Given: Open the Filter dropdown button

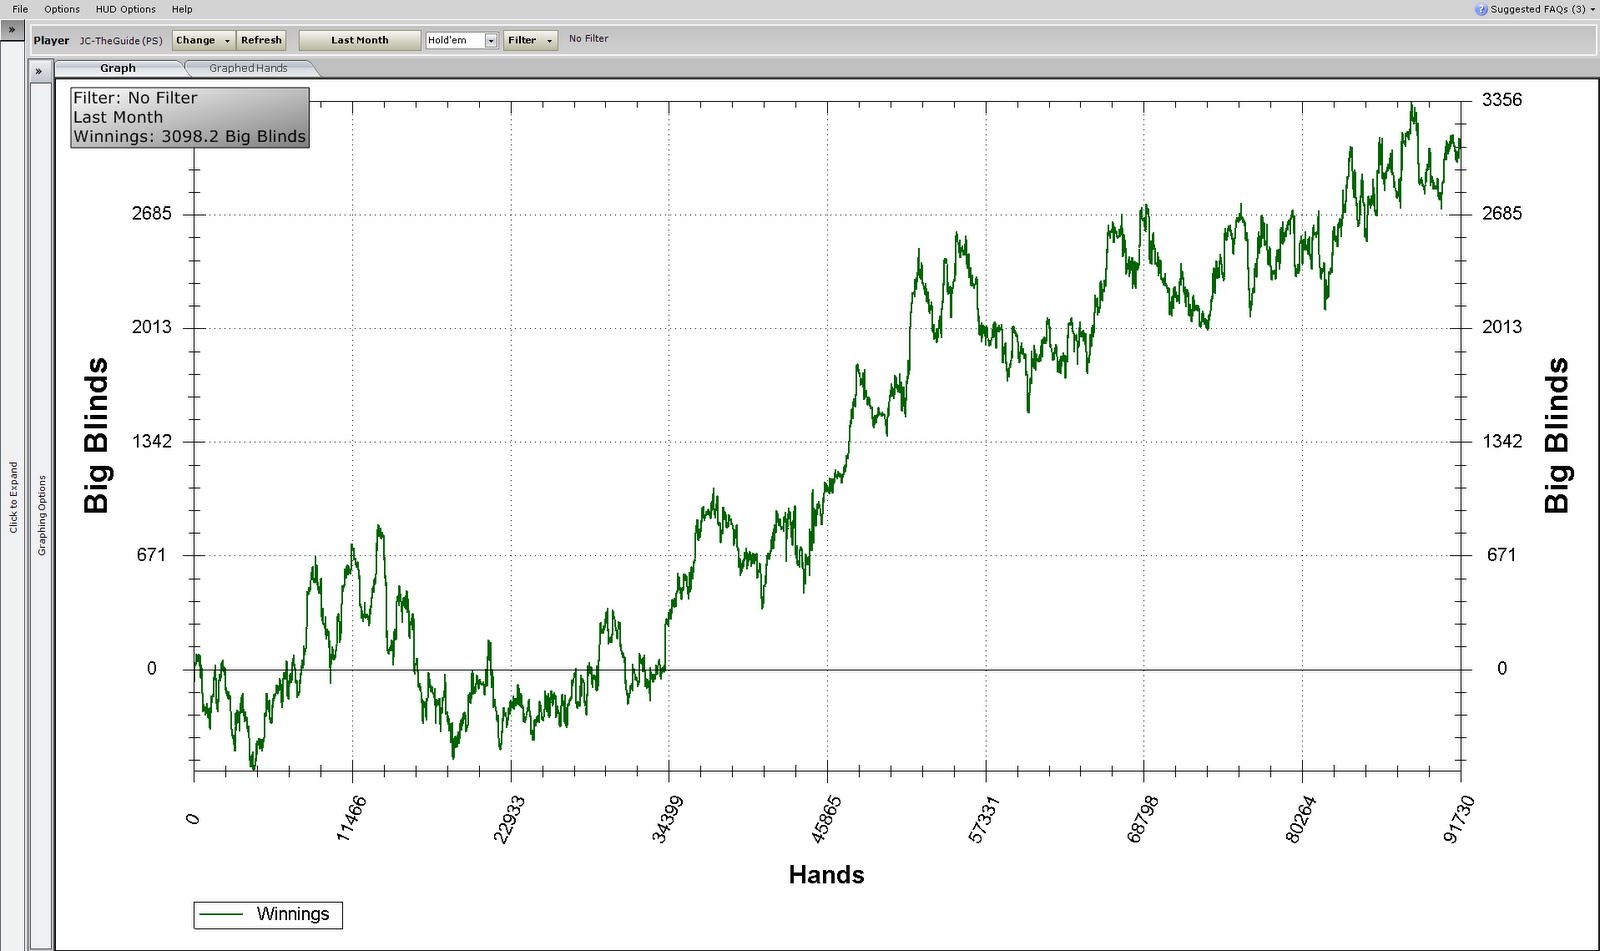Looking at the screenshot, I should (530, 40).
